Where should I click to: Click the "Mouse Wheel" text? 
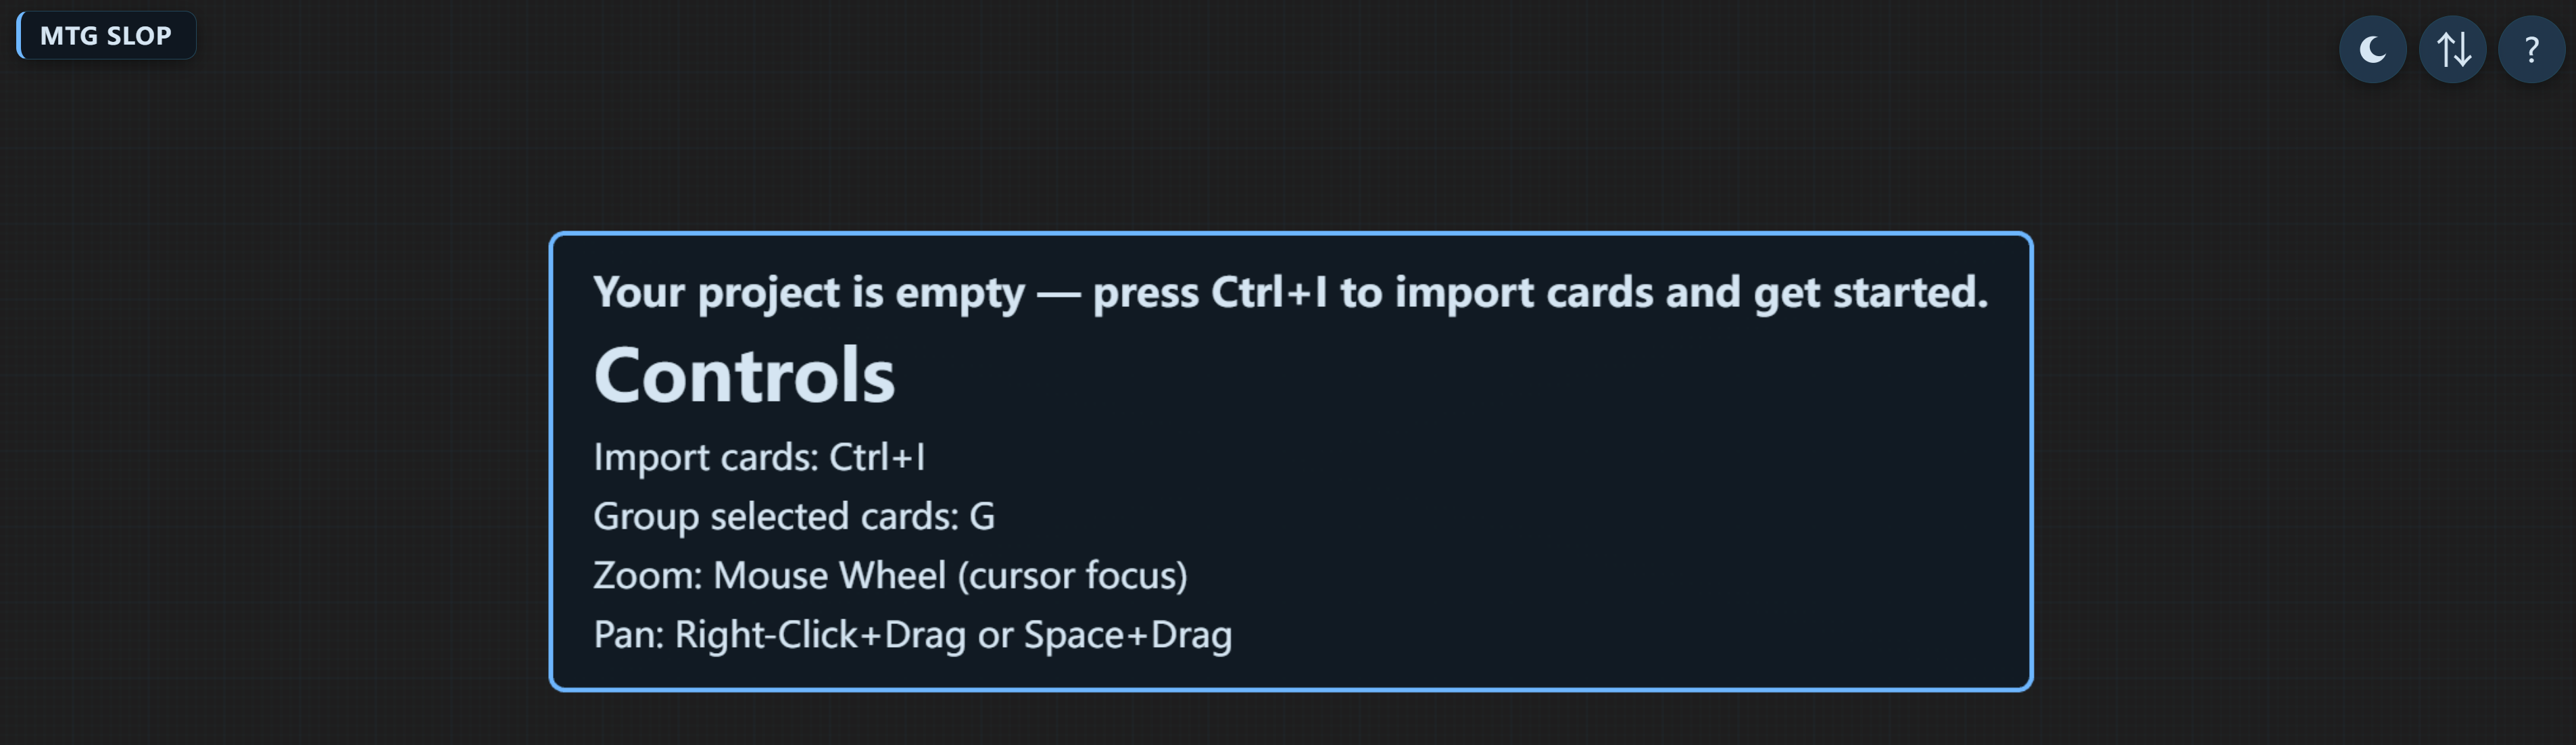point(829,576)
